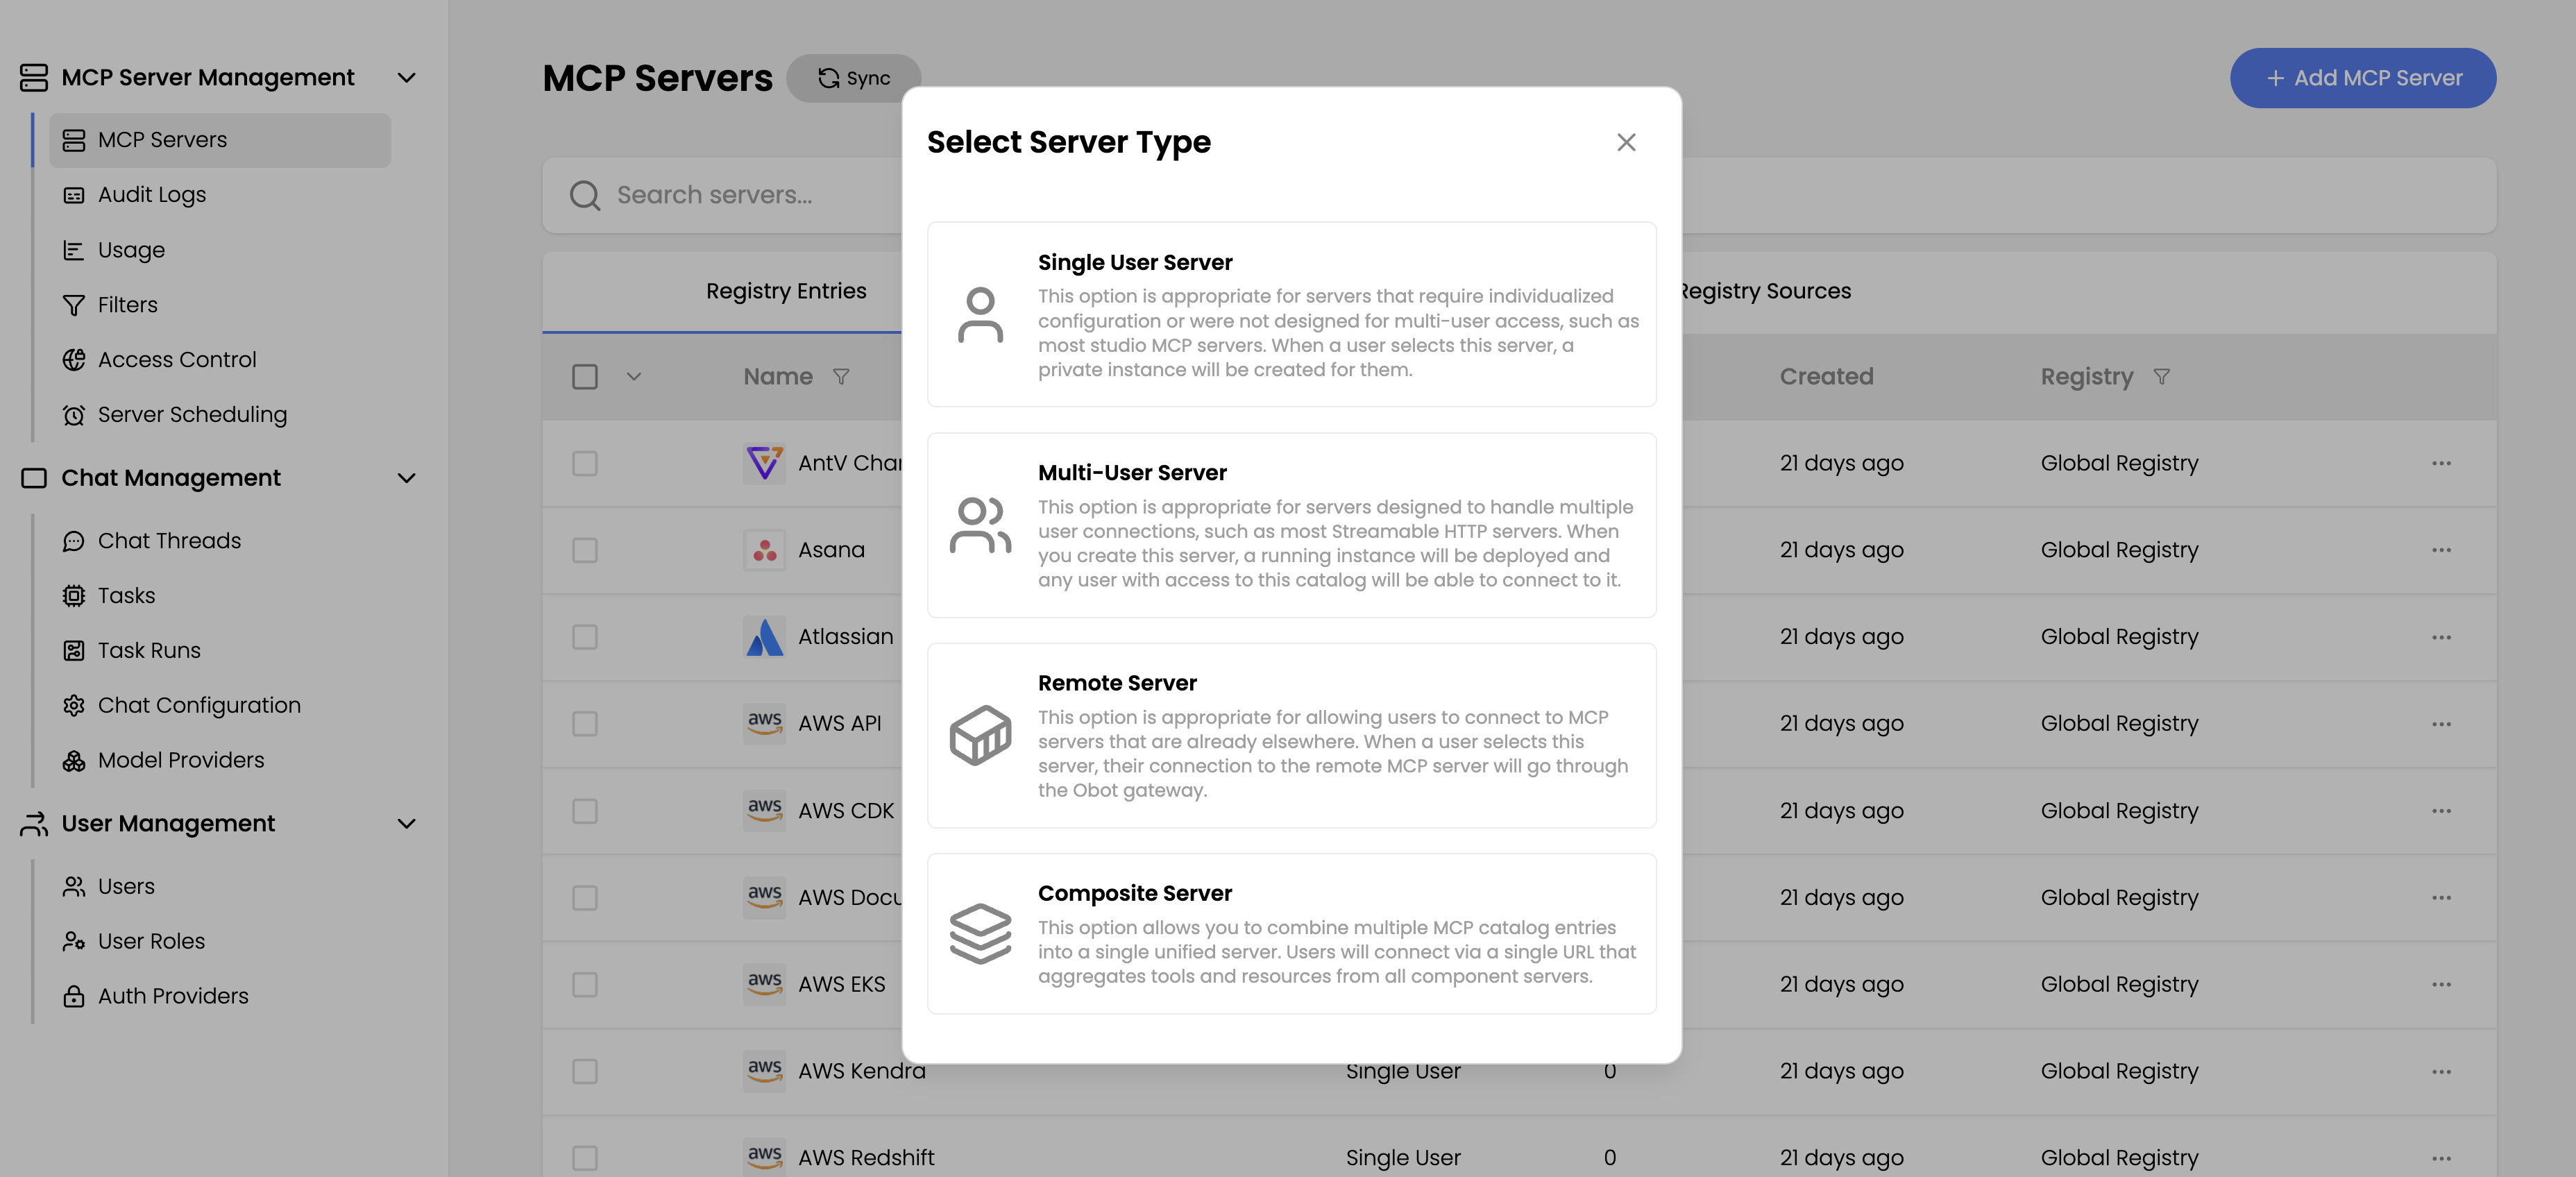Click the Search servers input field

(x=740, y=195)
